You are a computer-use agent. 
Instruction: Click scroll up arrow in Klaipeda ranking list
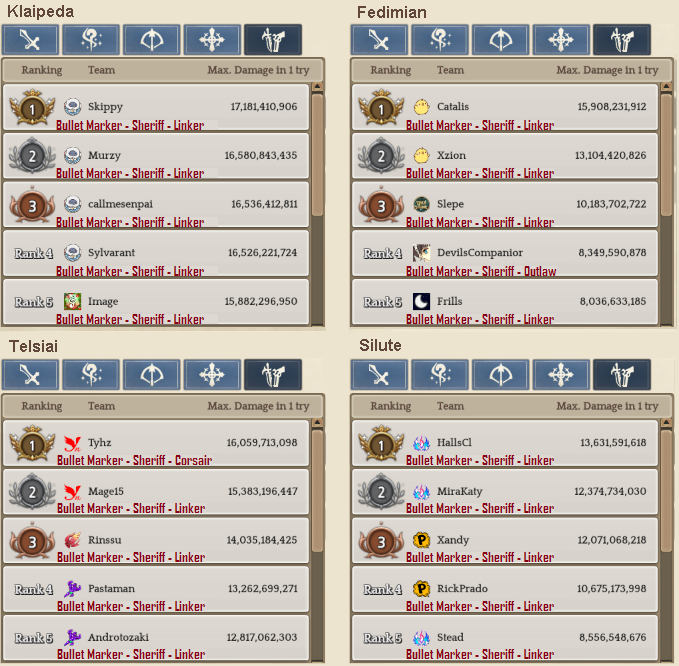[x=317, y=87]
